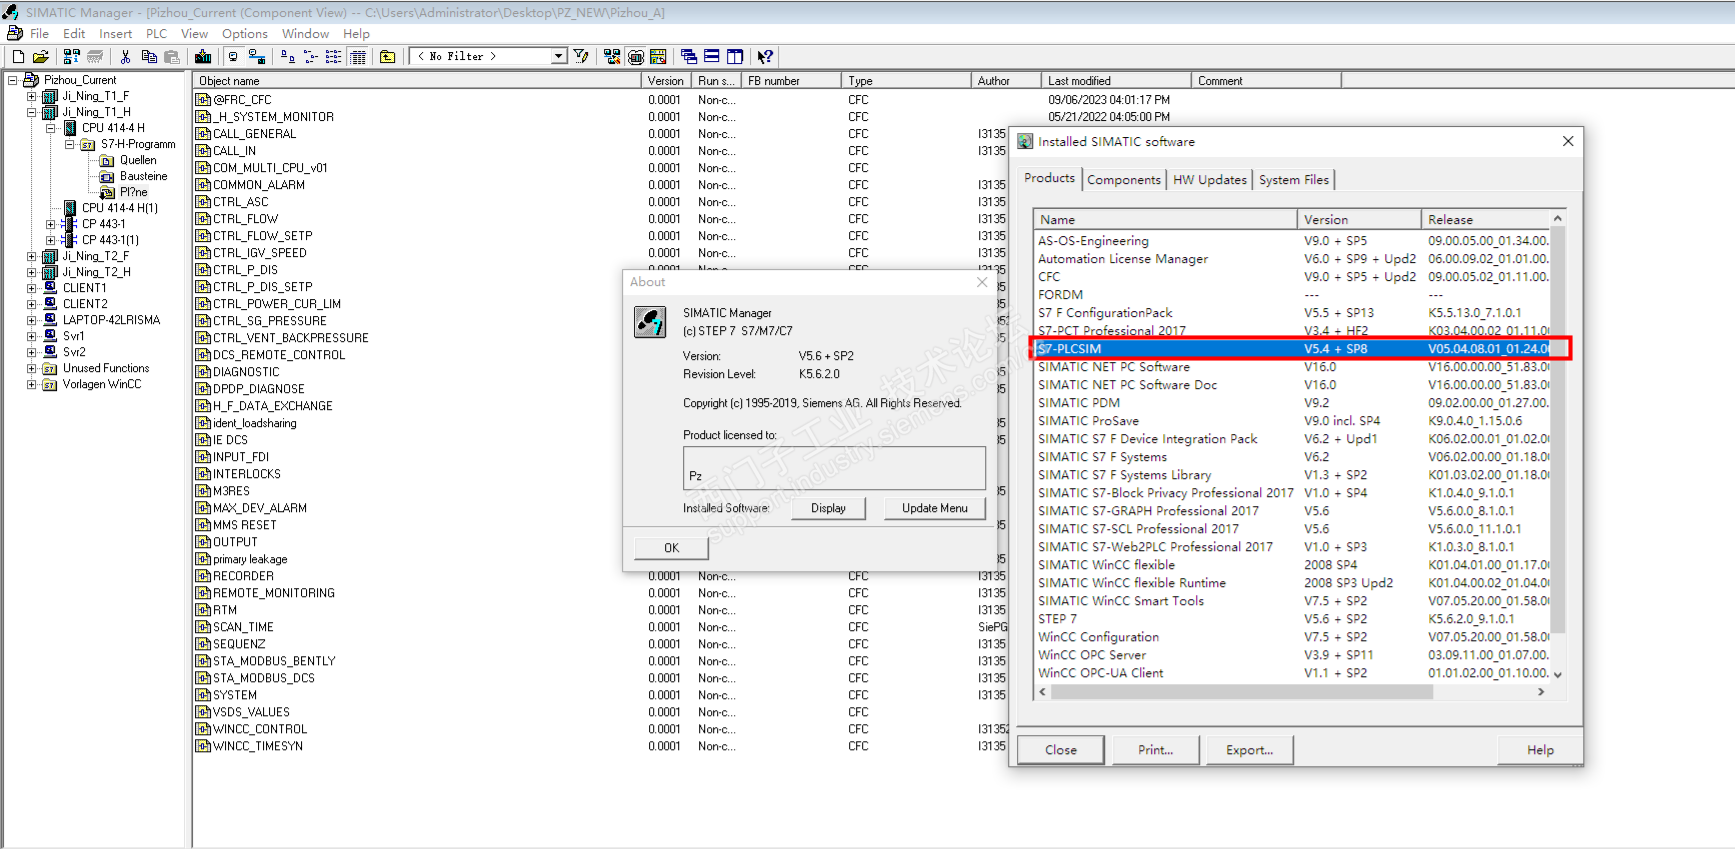The height and width of the screenshot is (849, 1735).
Task: Copy the selection with the toolbar Copy icon
Action: [149, 57]
